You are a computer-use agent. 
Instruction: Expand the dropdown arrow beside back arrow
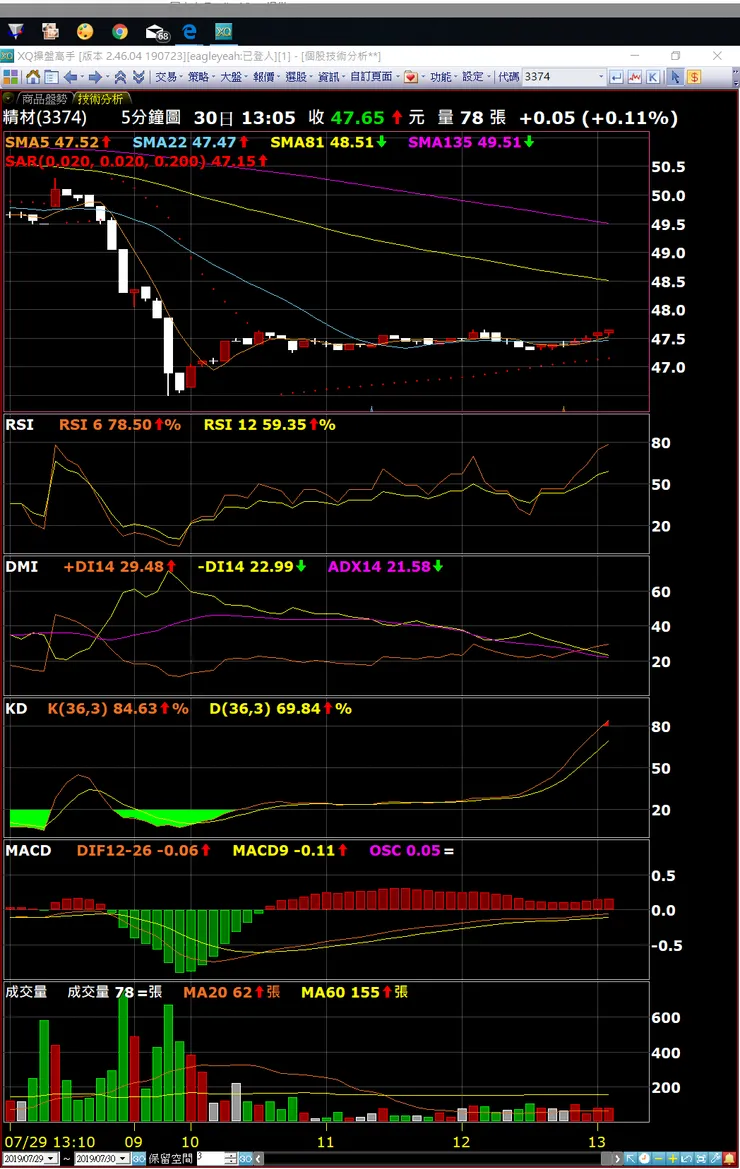(83, 77)
